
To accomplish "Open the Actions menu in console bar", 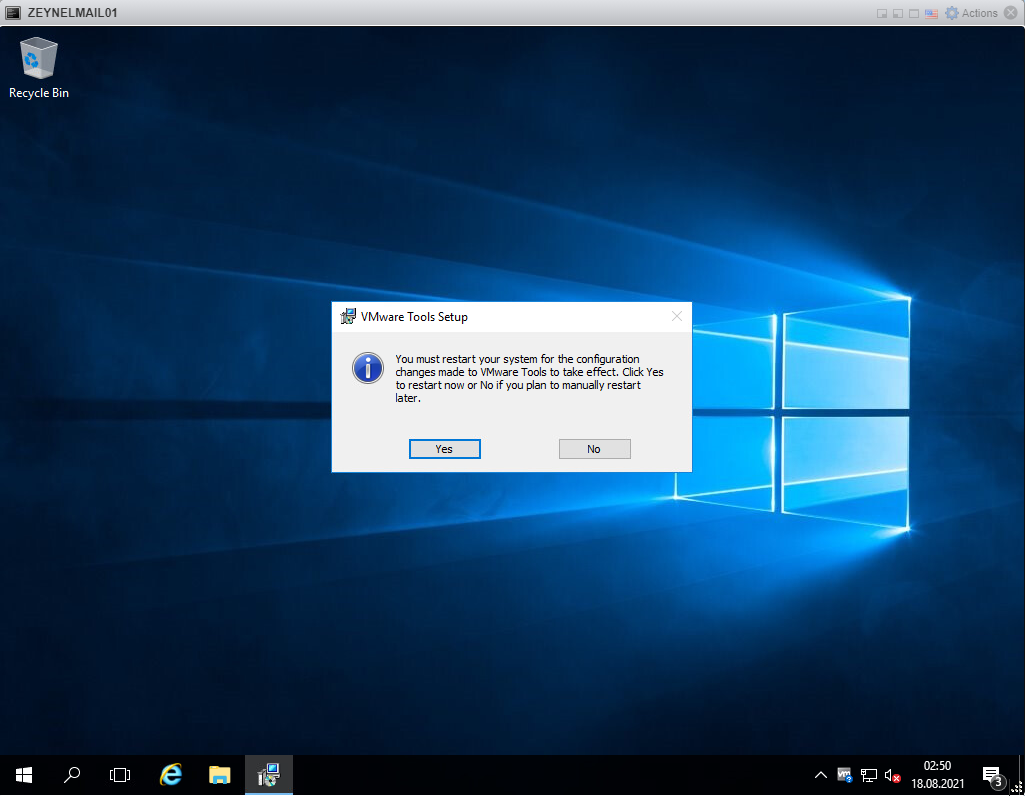I will tap(971, 13).
